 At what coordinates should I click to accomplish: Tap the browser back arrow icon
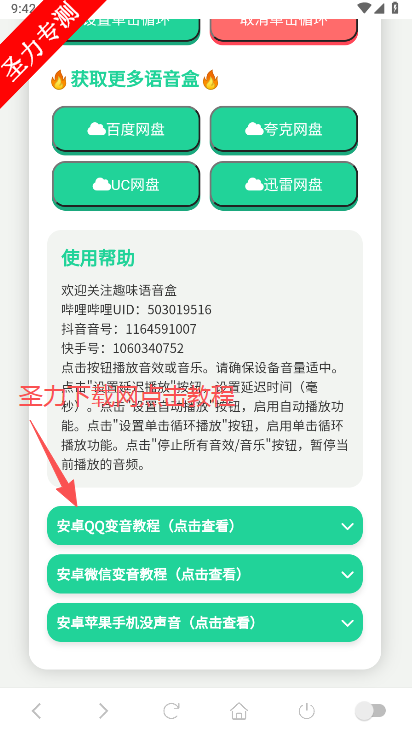point(36,711)
